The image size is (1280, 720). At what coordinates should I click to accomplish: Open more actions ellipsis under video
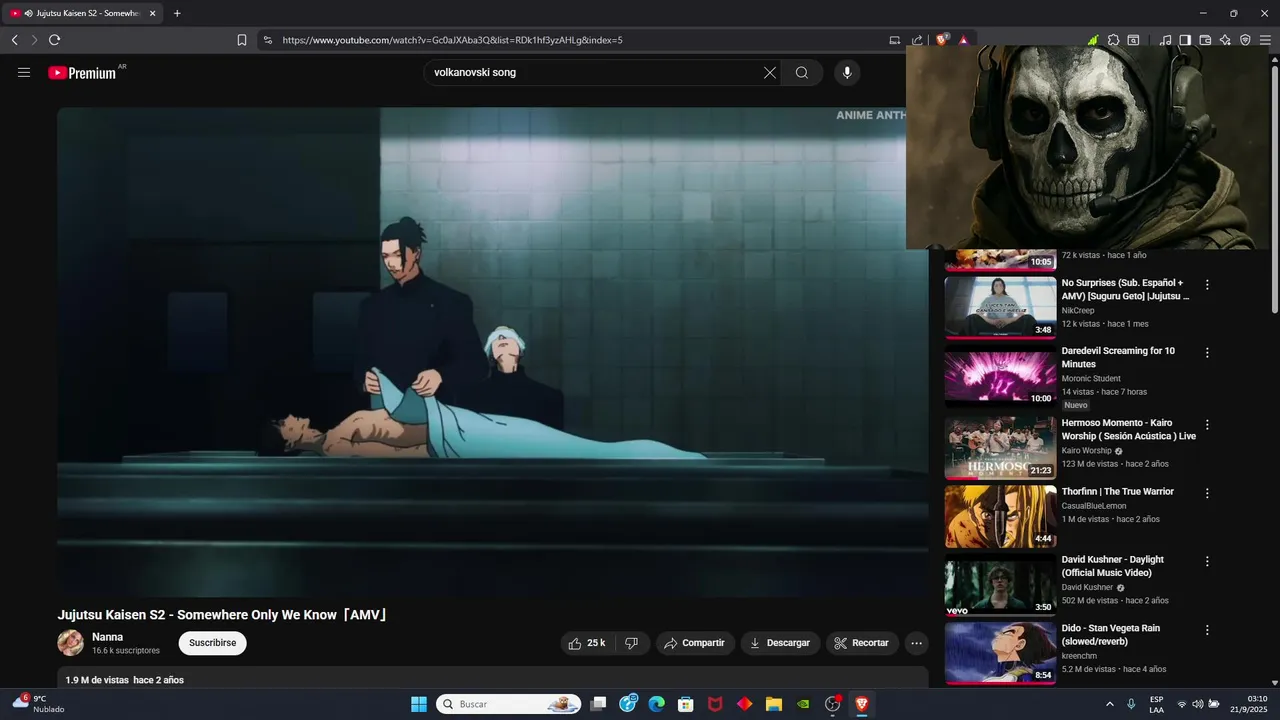pyautogui.click(x=916, y=643)
